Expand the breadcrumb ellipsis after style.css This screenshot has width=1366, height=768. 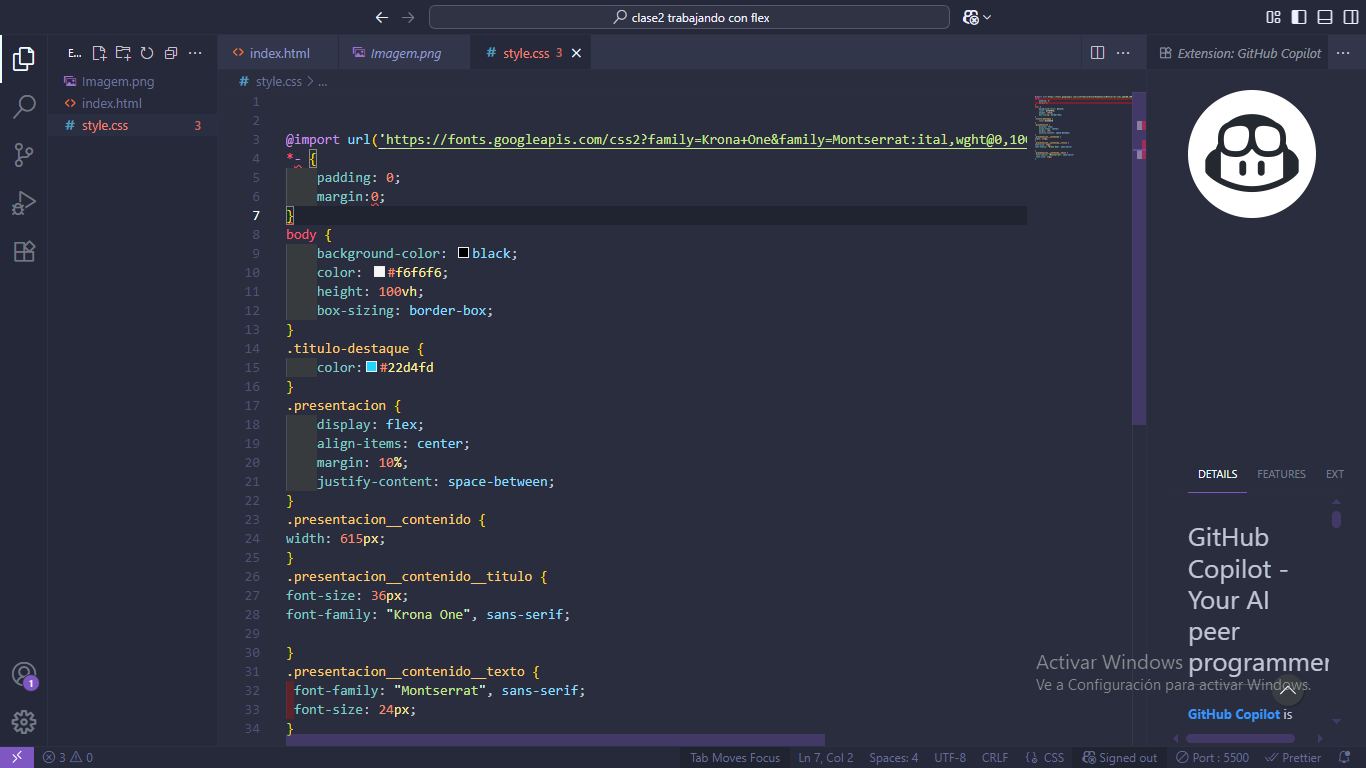(x=323, y=82)
